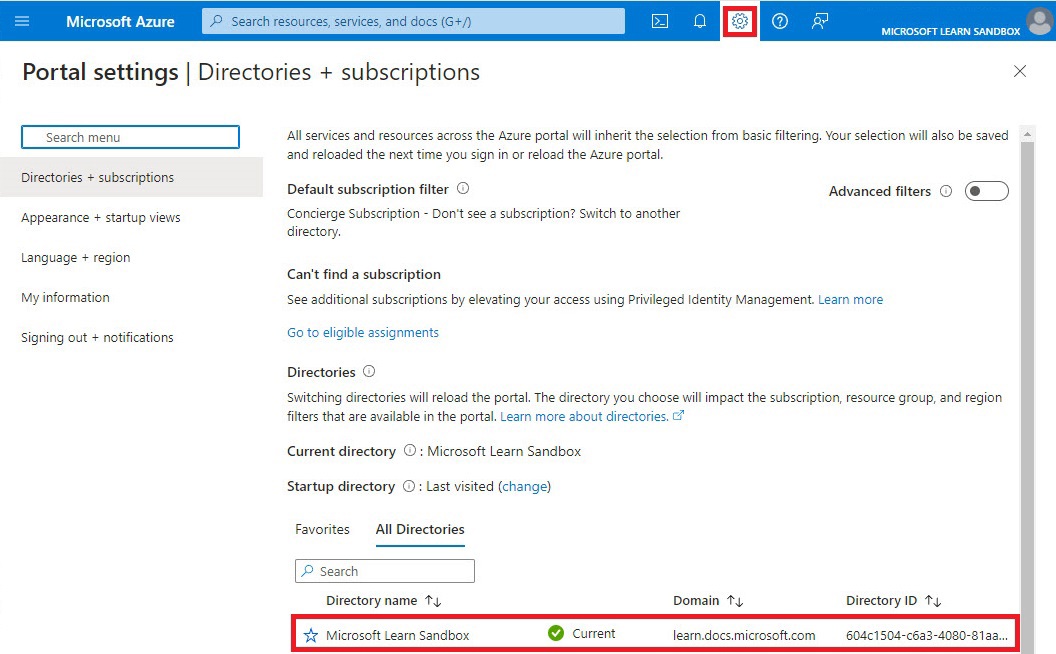This screenshot has height=654, width=1056.
Task: Favorite the Microsoft Learn Sandbox directory star
Action: tap(310, 635)
